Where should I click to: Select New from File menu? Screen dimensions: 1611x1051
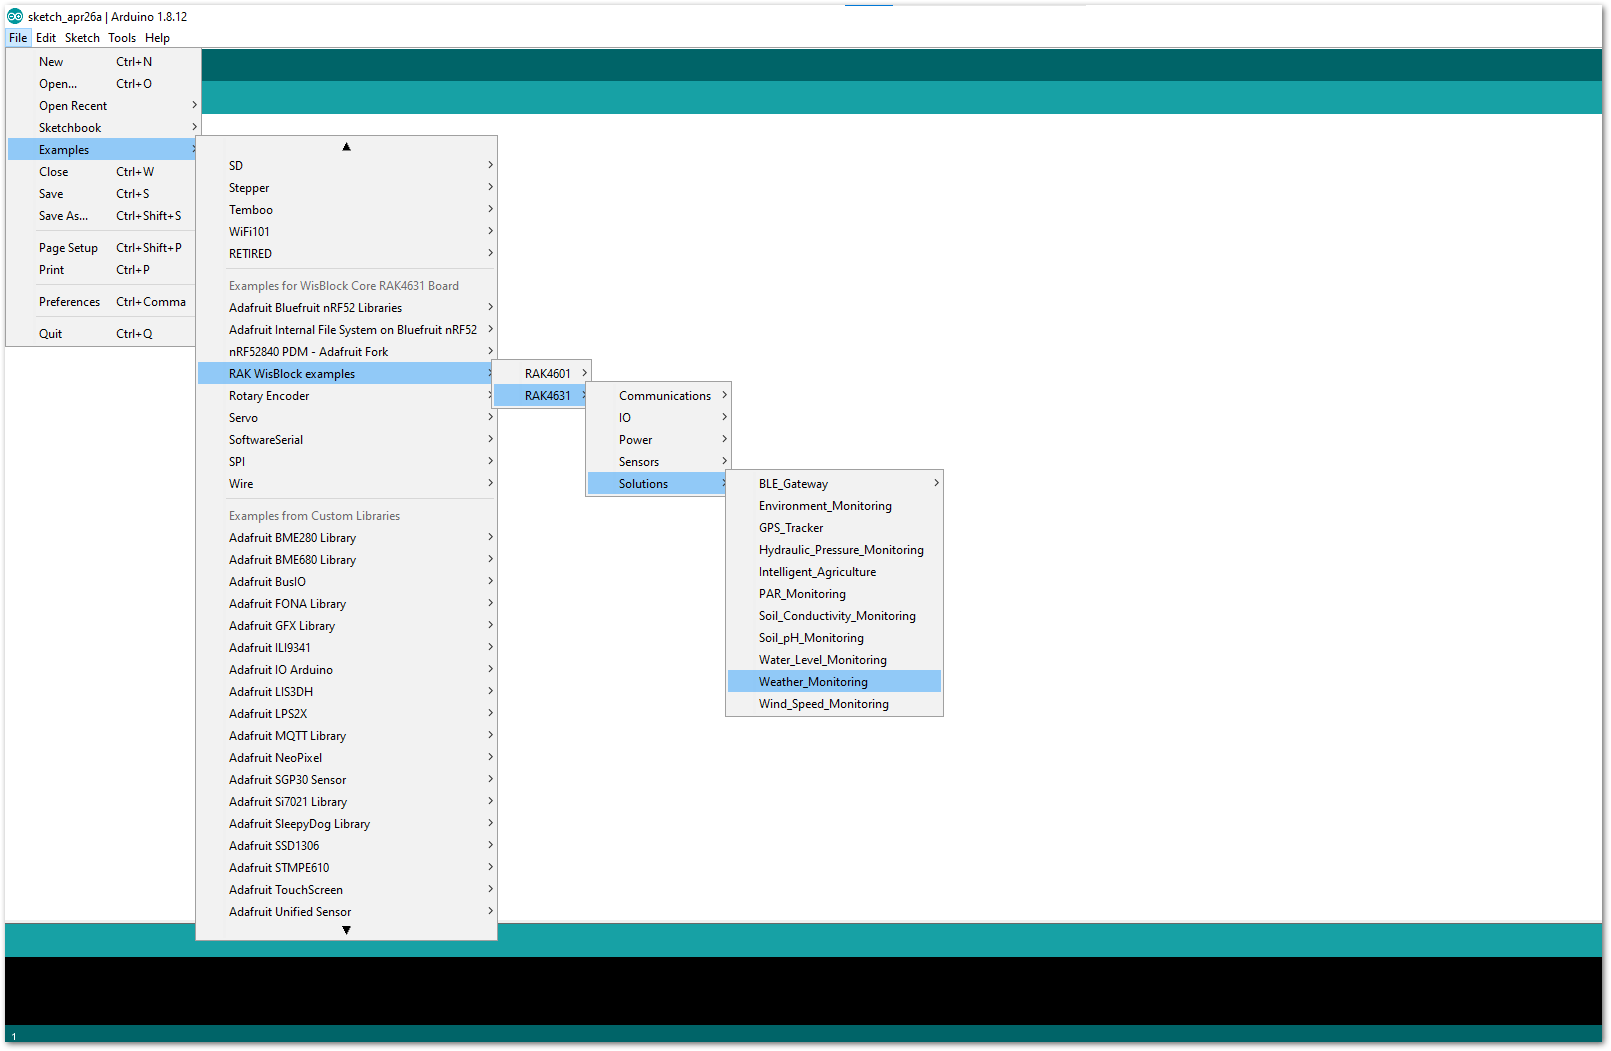click(103, 62)
